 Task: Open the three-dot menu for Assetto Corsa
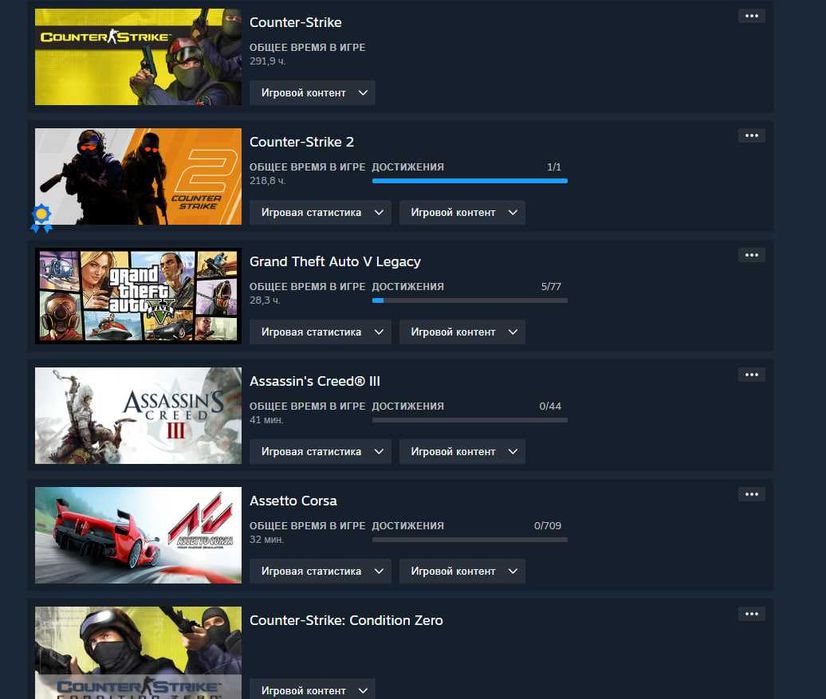[751, 494]
